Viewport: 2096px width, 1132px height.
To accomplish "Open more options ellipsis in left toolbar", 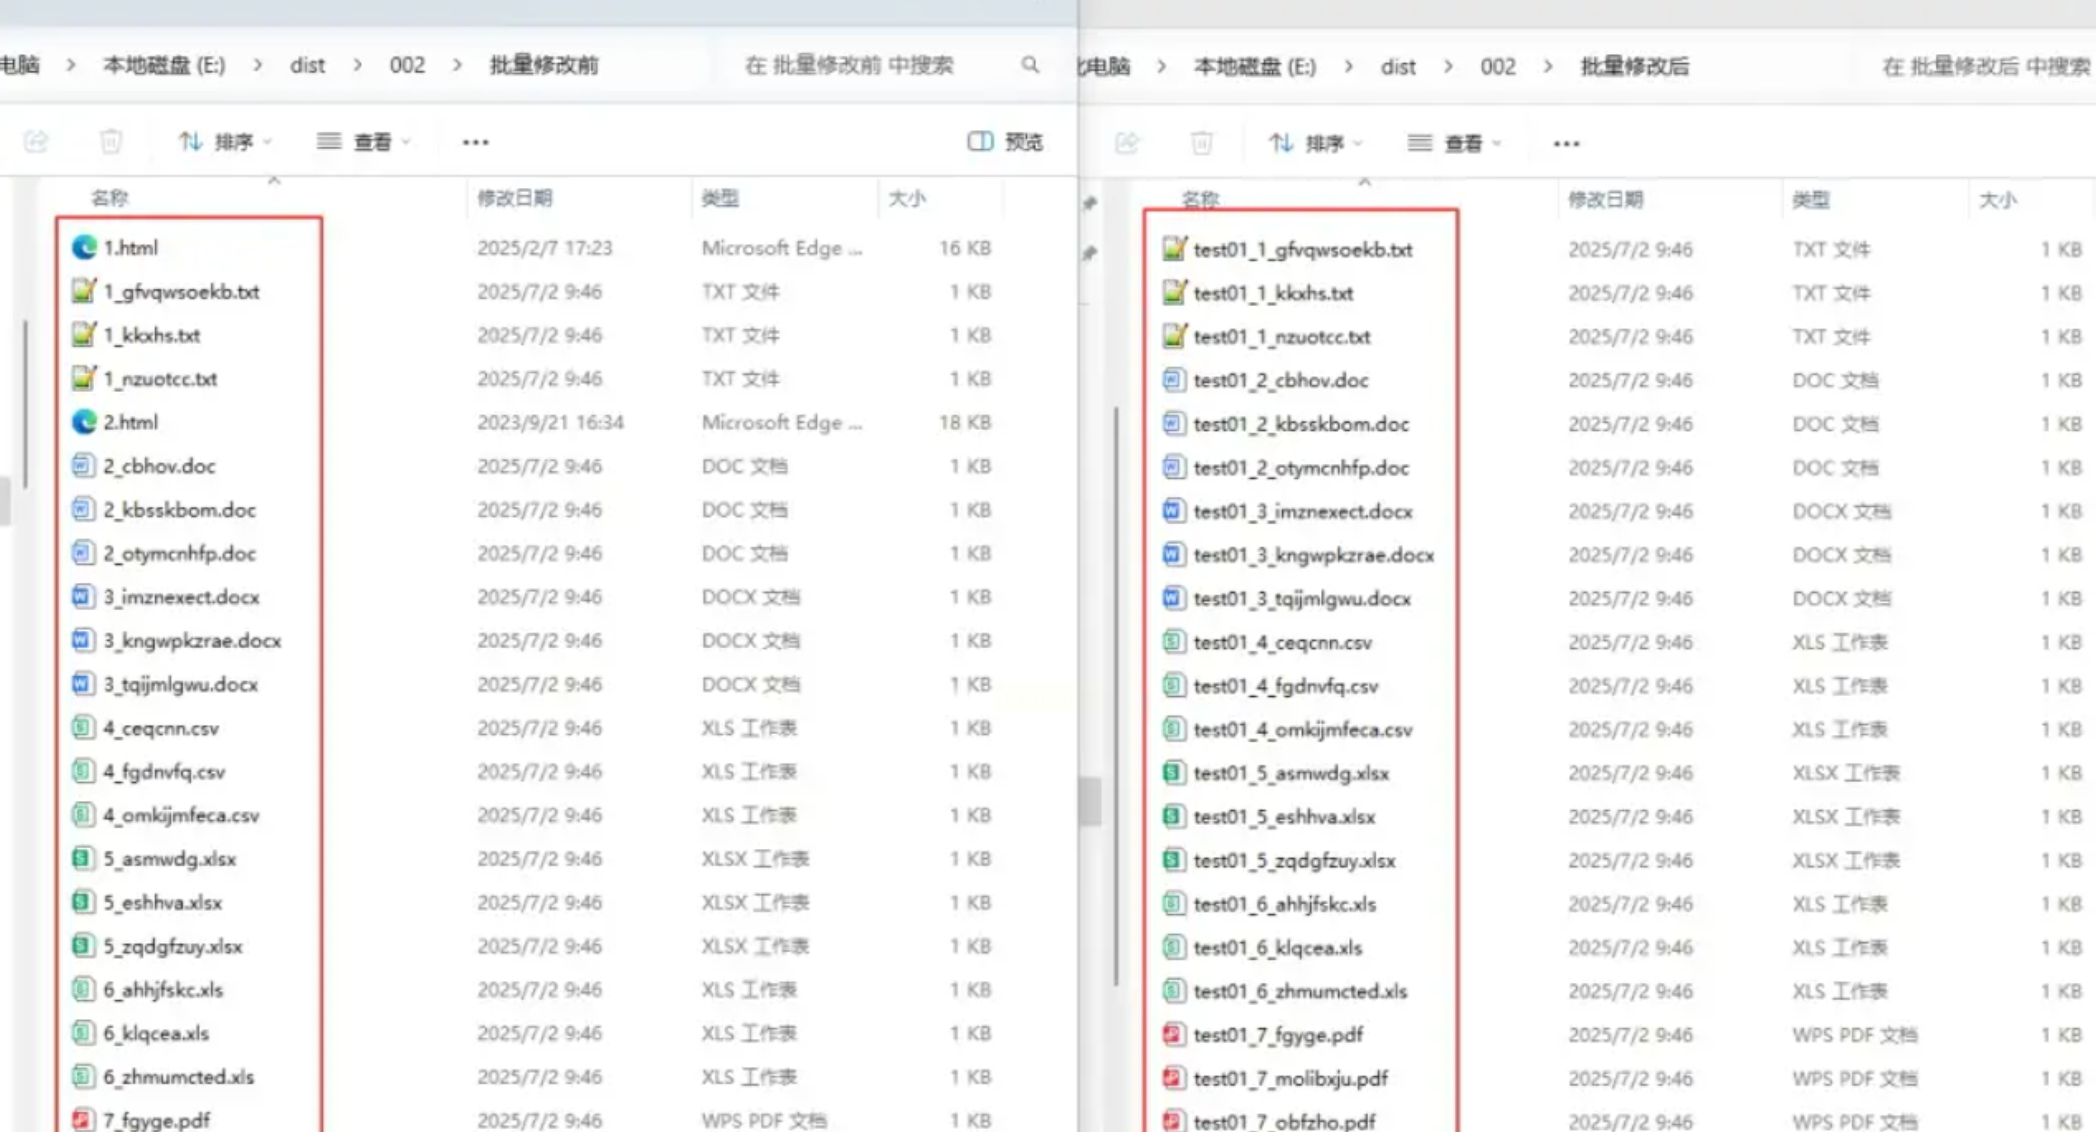I will [476, 142].
